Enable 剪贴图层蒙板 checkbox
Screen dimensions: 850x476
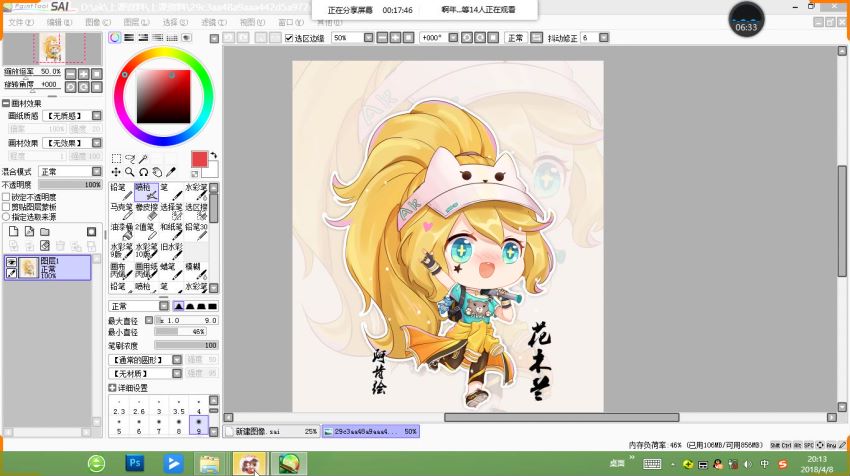click(6, 207)
